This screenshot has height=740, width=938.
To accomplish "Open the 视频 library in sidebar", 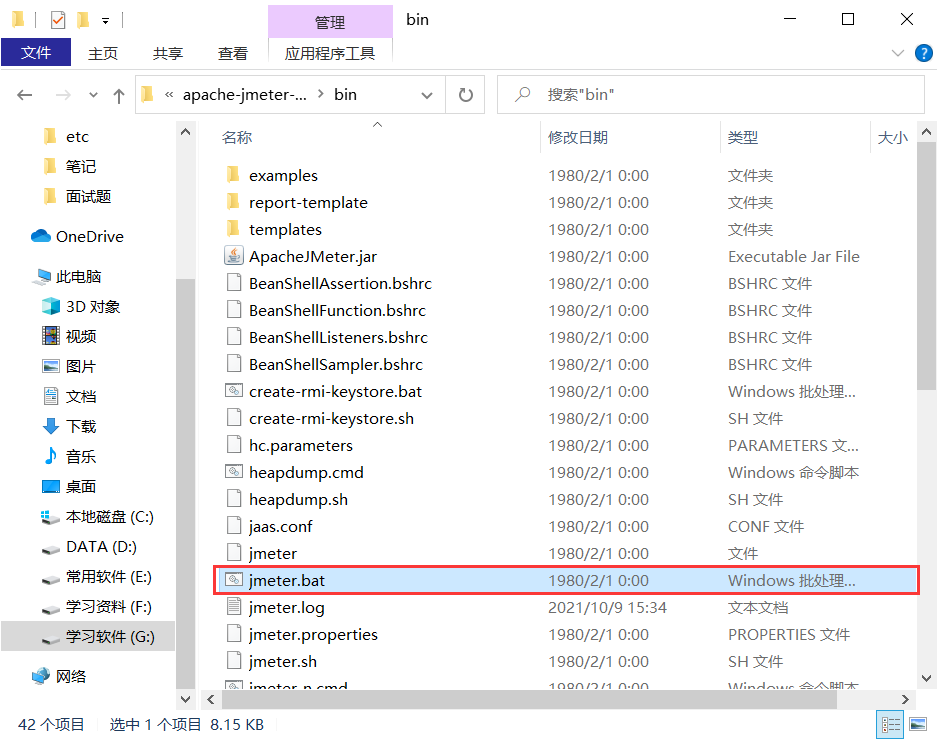I will pos(69,336).
